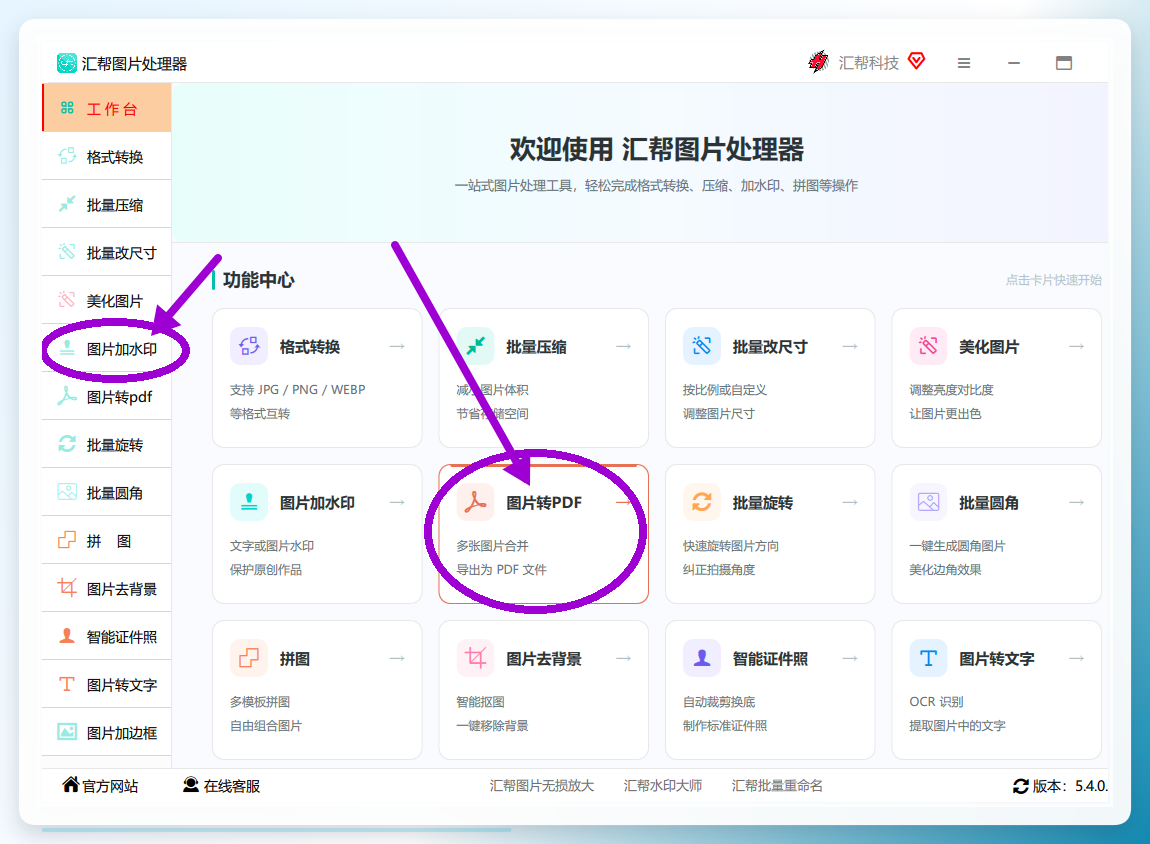
Task: Click arrow on the 批量压缩 card
Action: tap(623, 346)
